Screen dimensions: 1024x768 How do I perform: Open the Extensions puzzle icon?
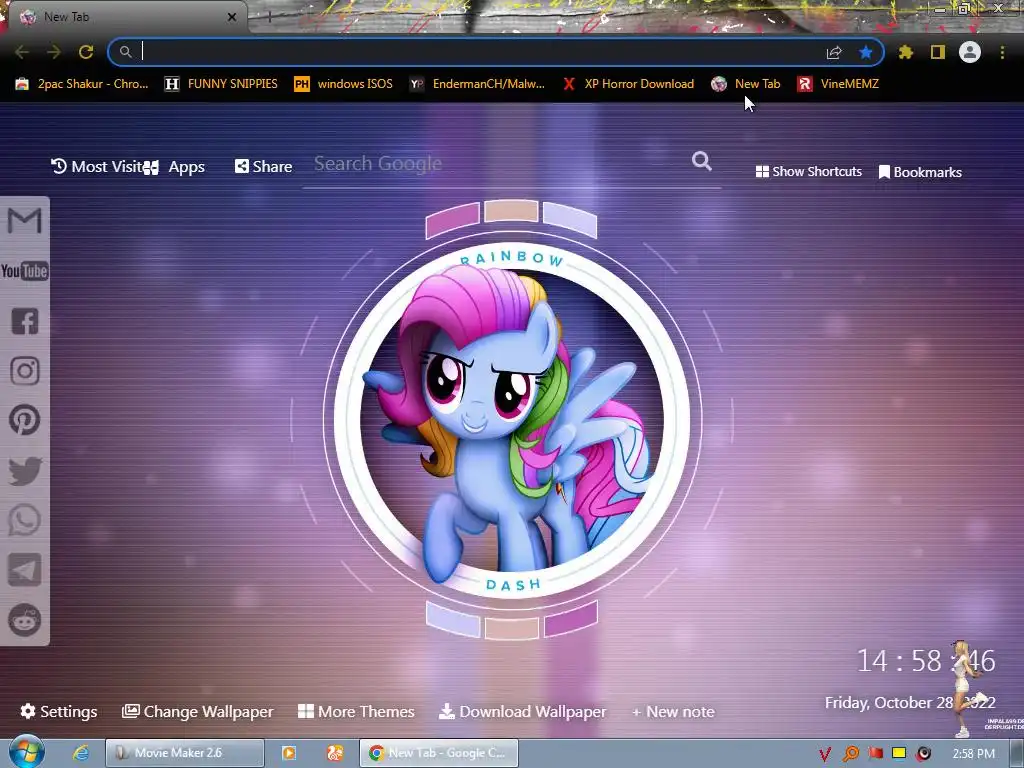point(905,52)
